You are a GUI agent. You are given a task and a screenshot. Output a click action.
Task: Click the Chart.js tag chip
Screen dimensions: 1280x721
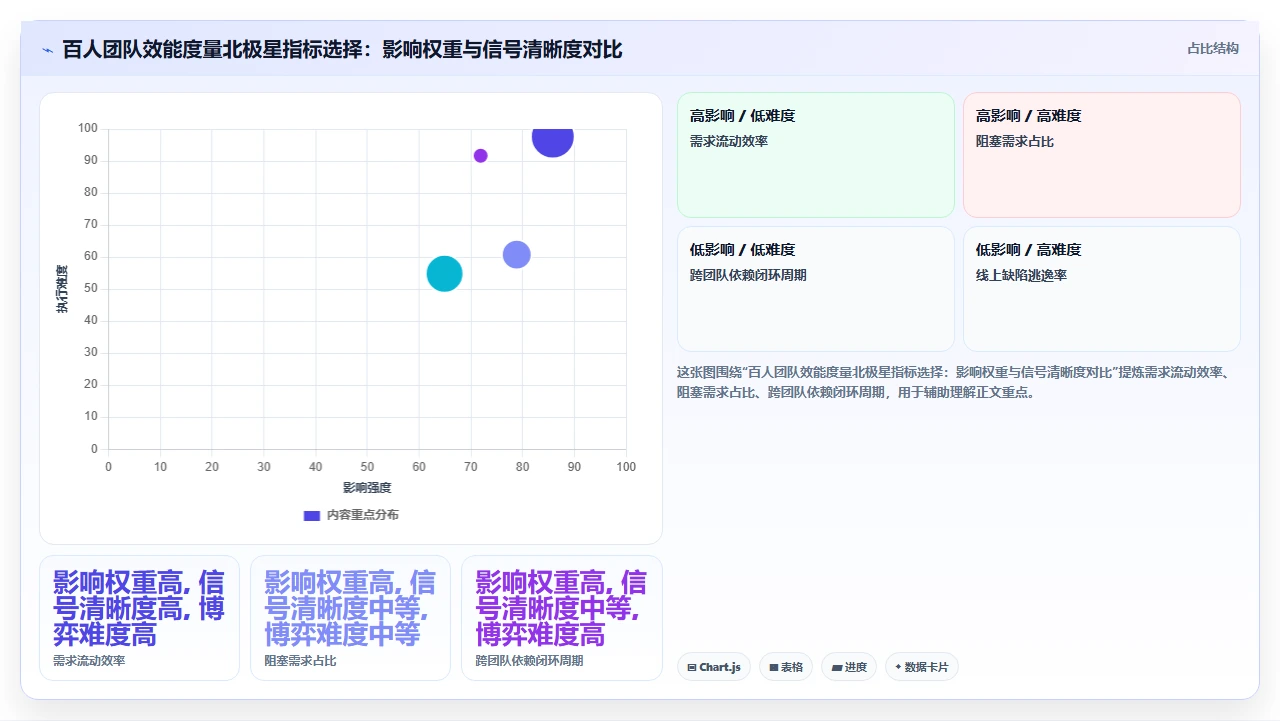pyautogui.click(x=714, y=667)
